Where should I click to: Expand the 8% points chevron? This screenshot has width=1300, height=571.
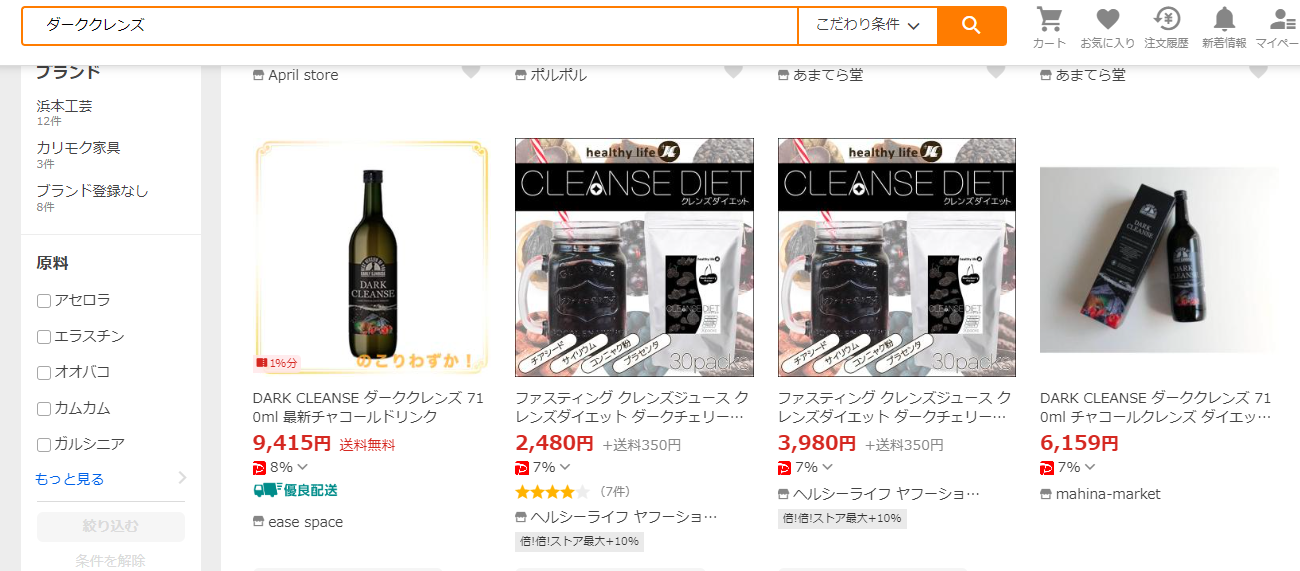(302, 467)
